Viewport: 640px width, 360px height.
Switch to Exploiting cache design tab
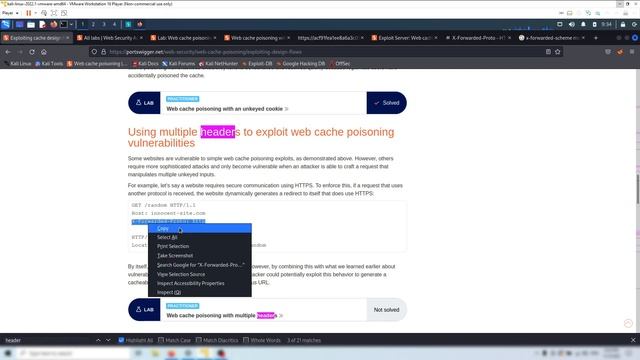[x=36, y=38]
